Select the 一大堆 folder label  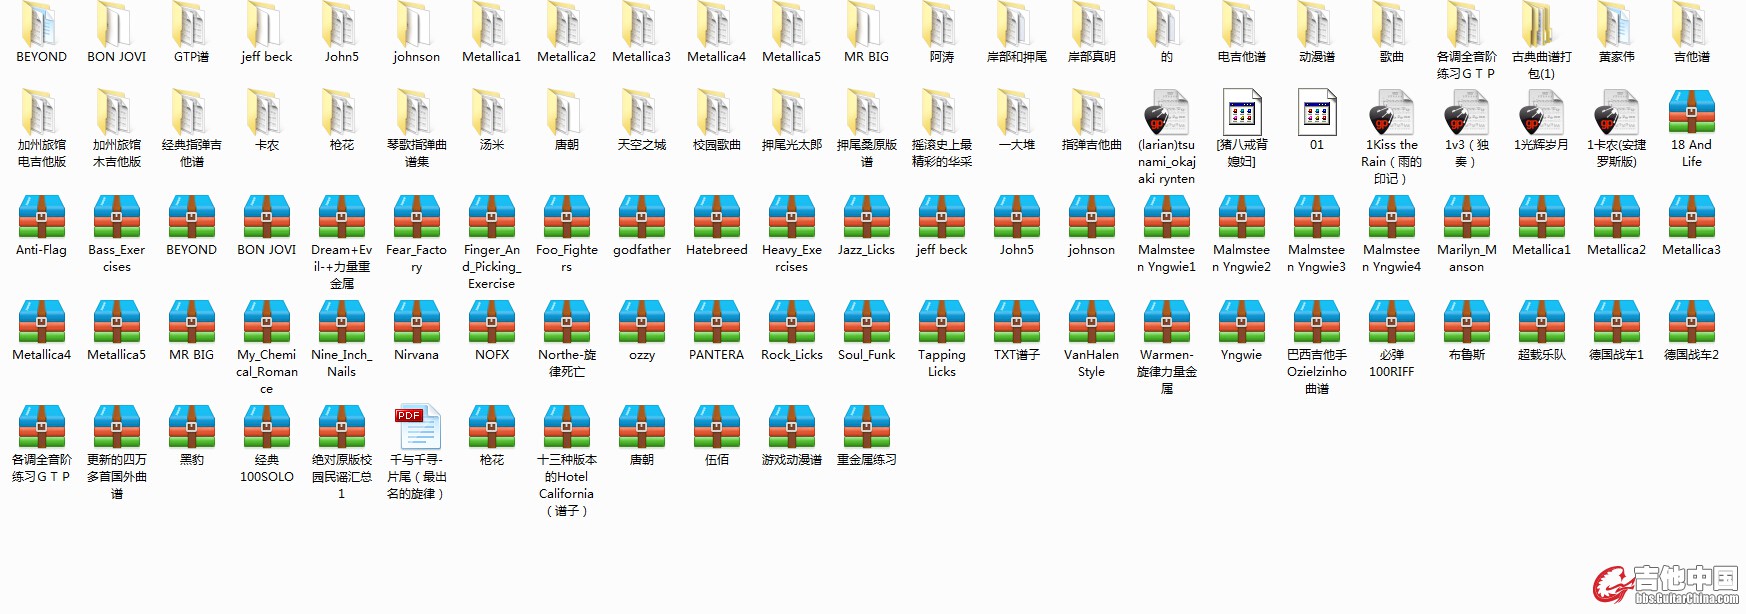coord(1017,145)
